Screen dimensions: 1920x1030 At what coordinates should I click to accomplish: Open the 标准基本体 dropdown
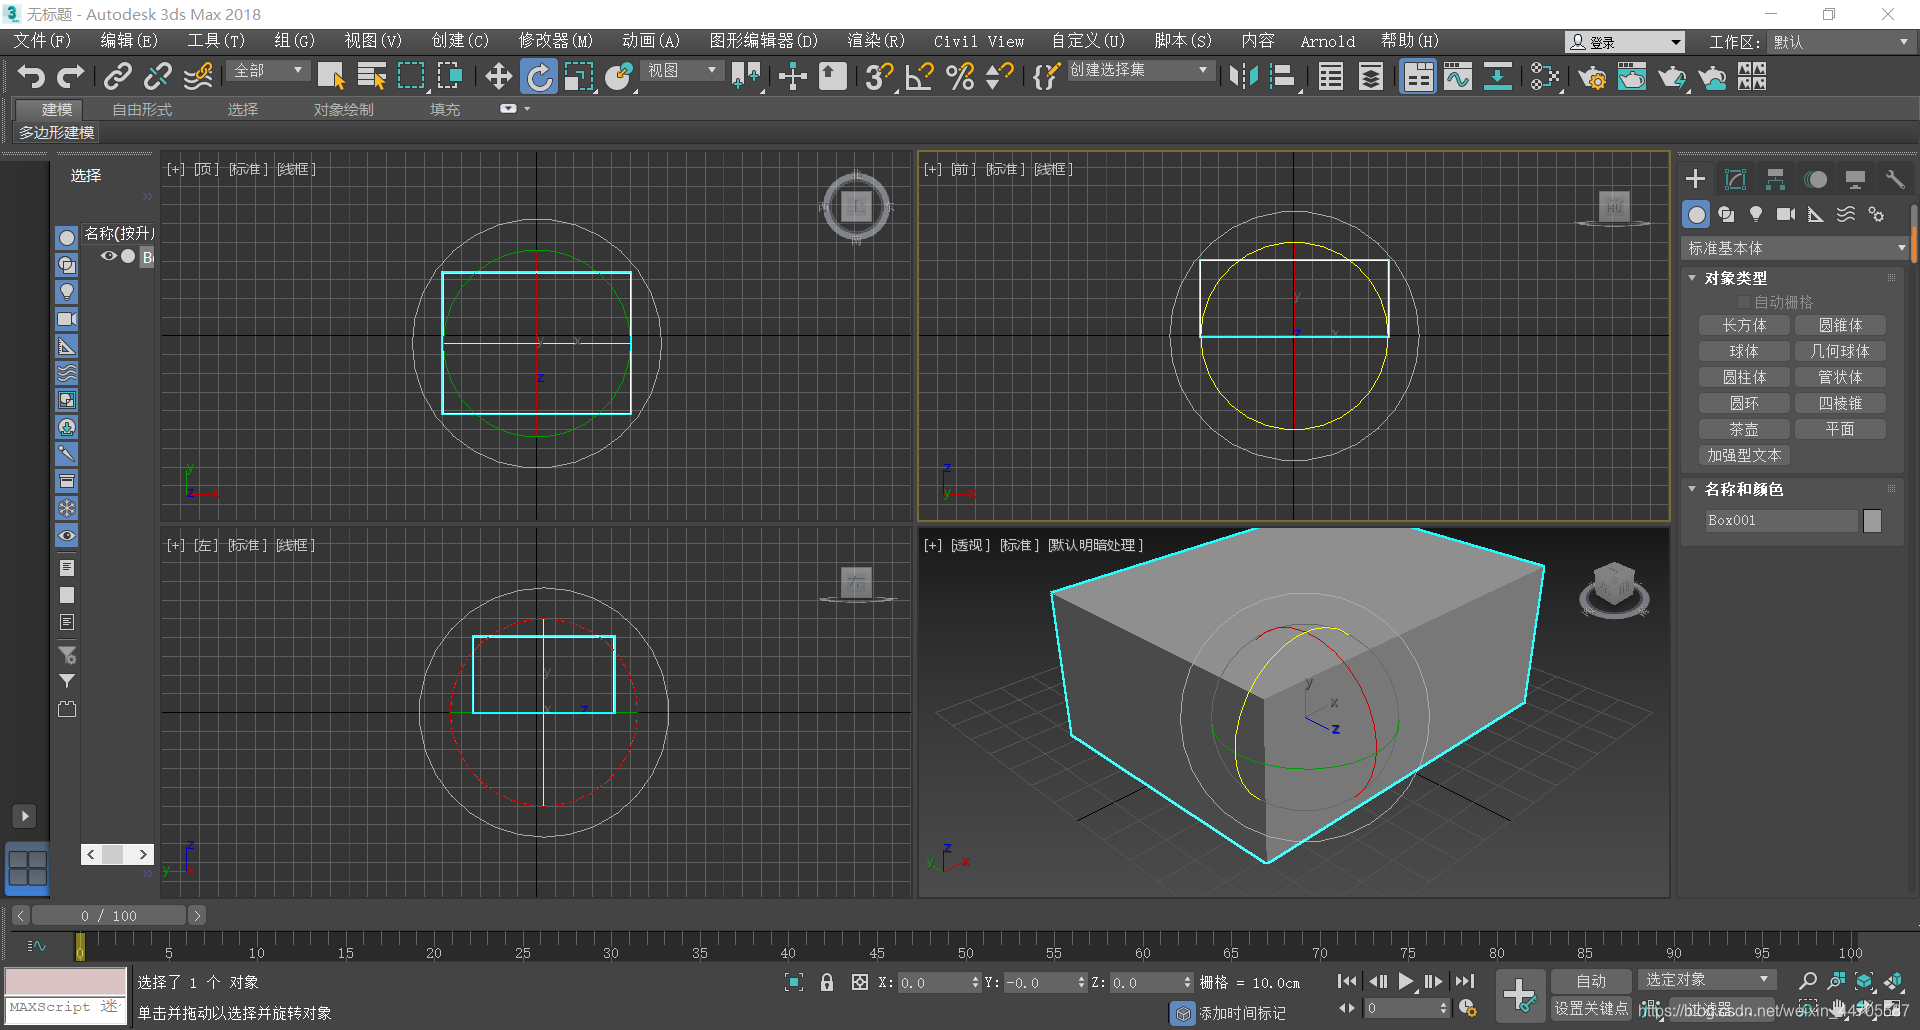(x=1797, y=248)
